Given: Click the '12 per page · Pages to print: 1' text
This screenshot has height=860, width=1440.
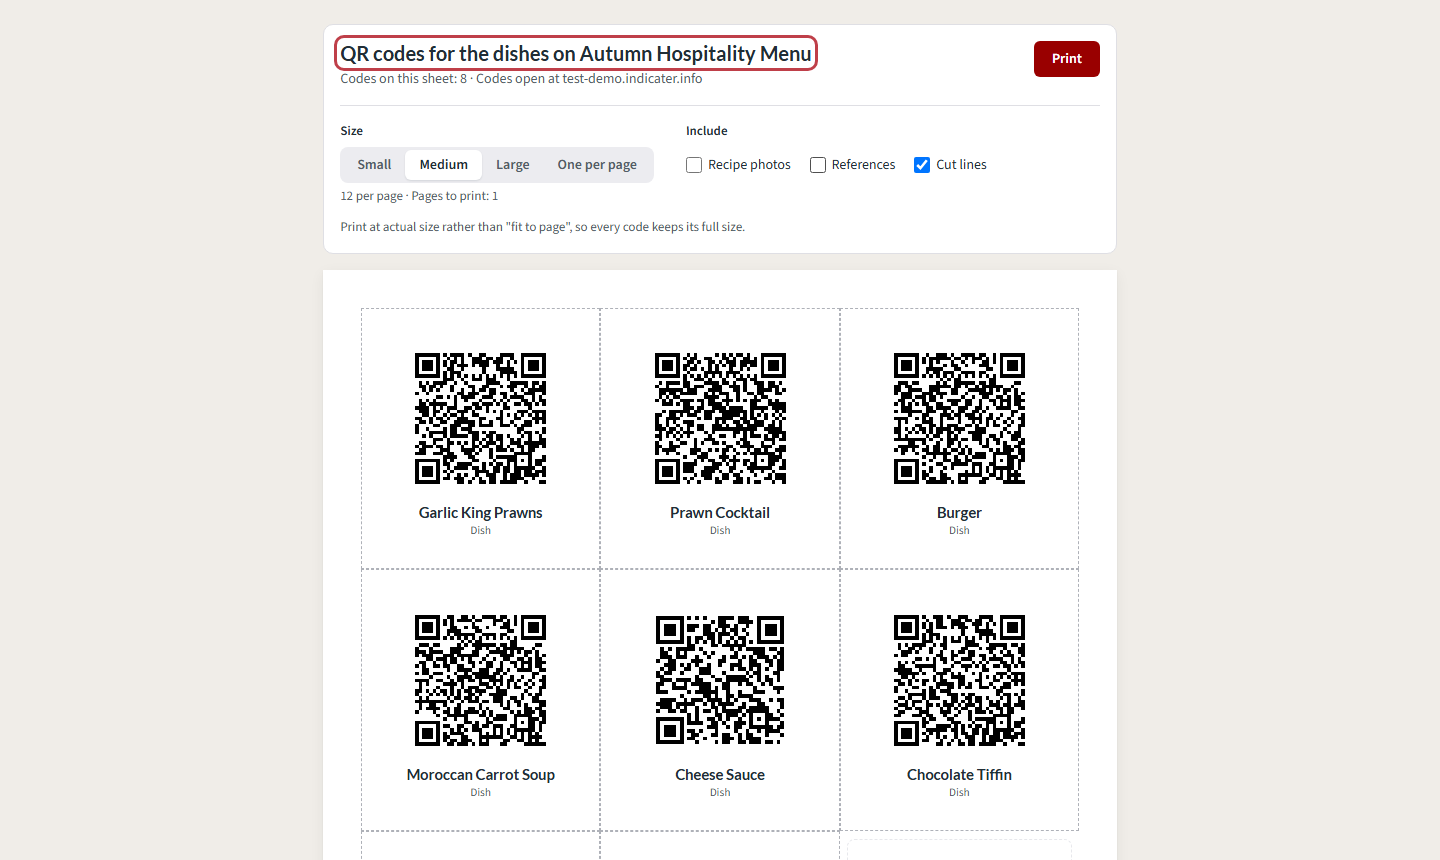Looking at the screenshot, I should tap(419, 196).
